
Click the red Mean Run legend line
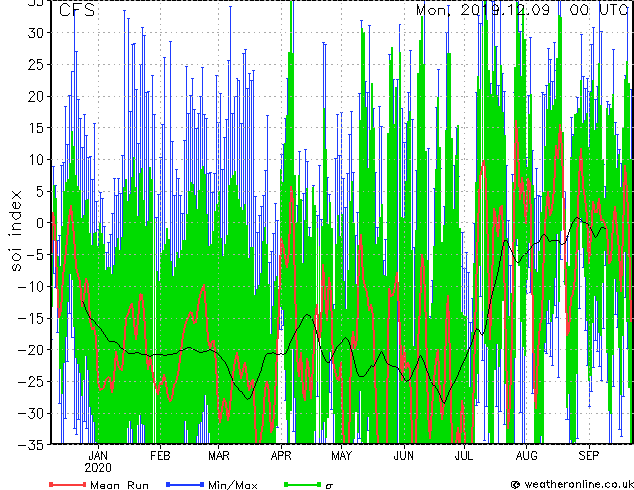point(67,484)
